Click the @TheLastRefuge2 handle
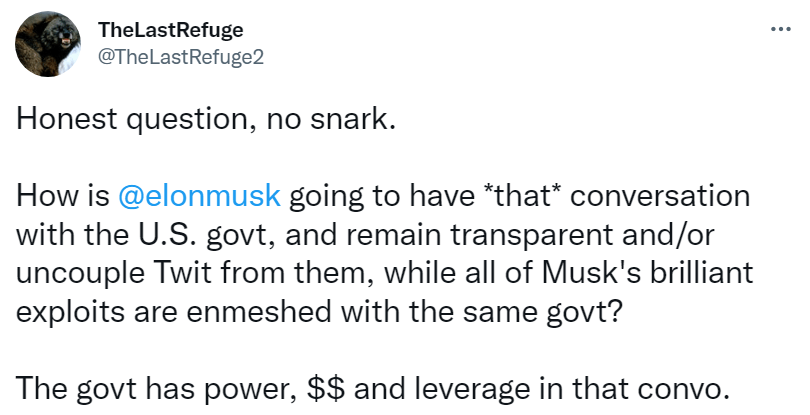 [180, 58]
